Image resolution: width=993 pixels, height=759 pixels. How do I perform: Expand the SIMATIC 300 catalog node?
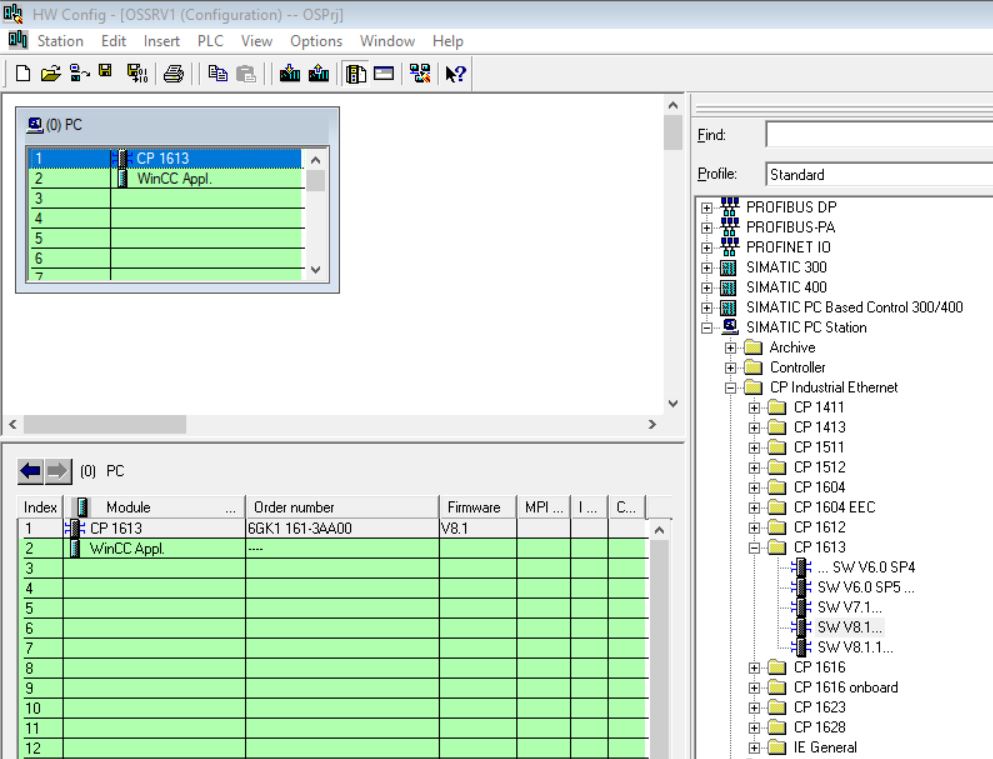pyautogui.click(x=707, y=268)
